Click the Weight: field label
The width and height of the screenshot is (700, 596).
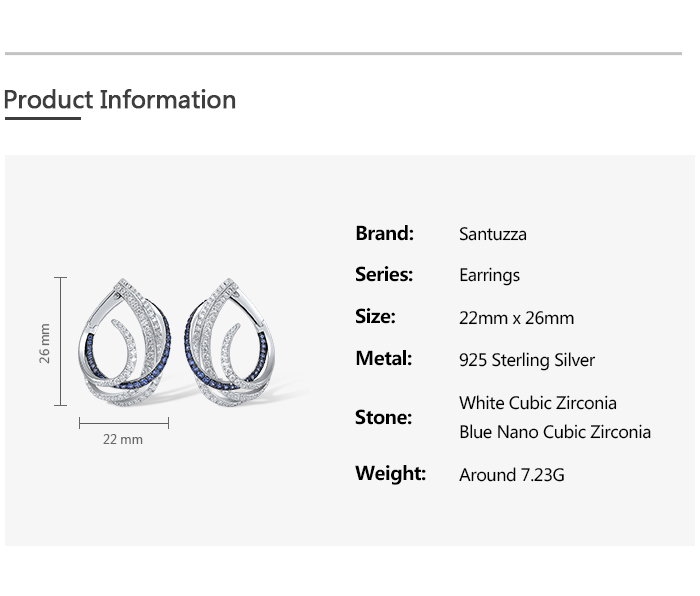[x=390, y=474]
